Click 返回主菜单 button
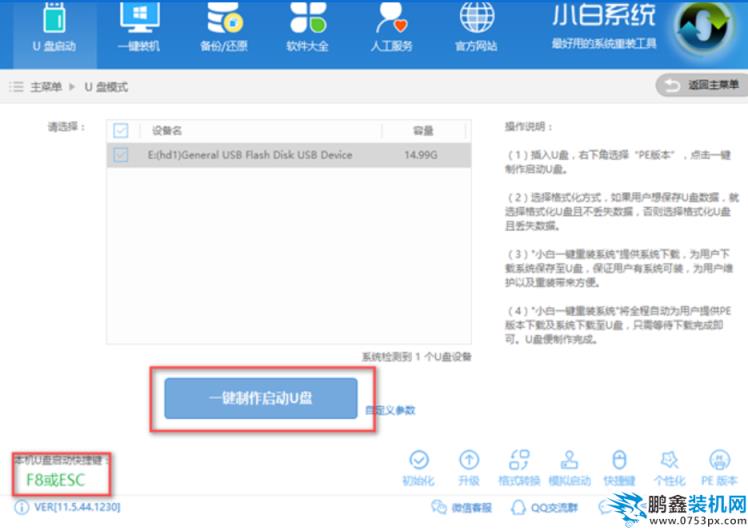 702,85
